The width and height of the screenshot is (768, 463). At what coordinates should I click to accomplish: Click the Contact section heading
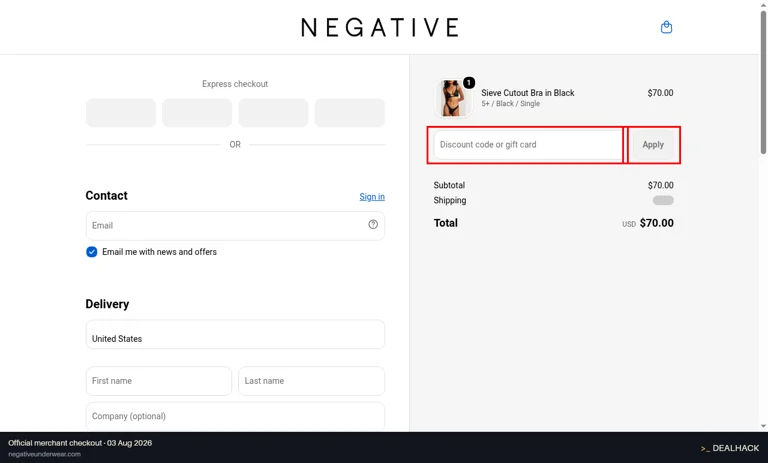106,195
